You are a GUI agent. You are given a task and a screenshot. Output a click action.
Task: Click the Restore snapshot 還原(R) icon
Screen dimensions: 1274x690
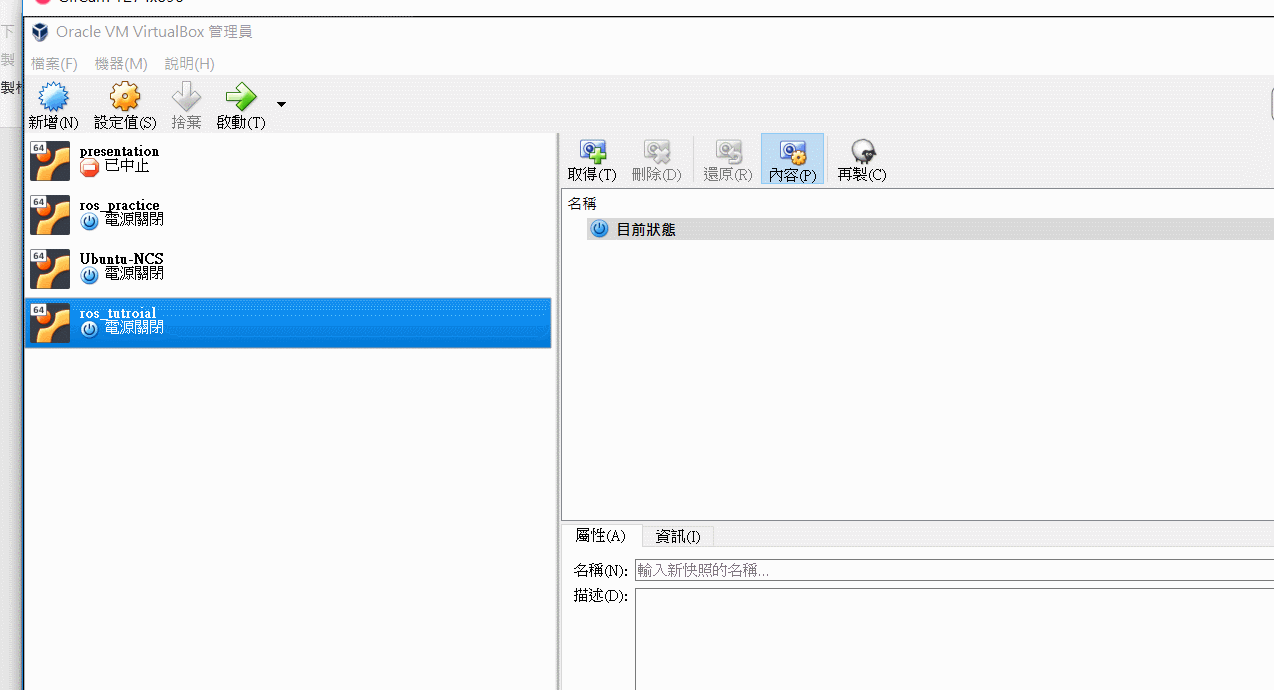pyautogui.click(x=728, y=152)
